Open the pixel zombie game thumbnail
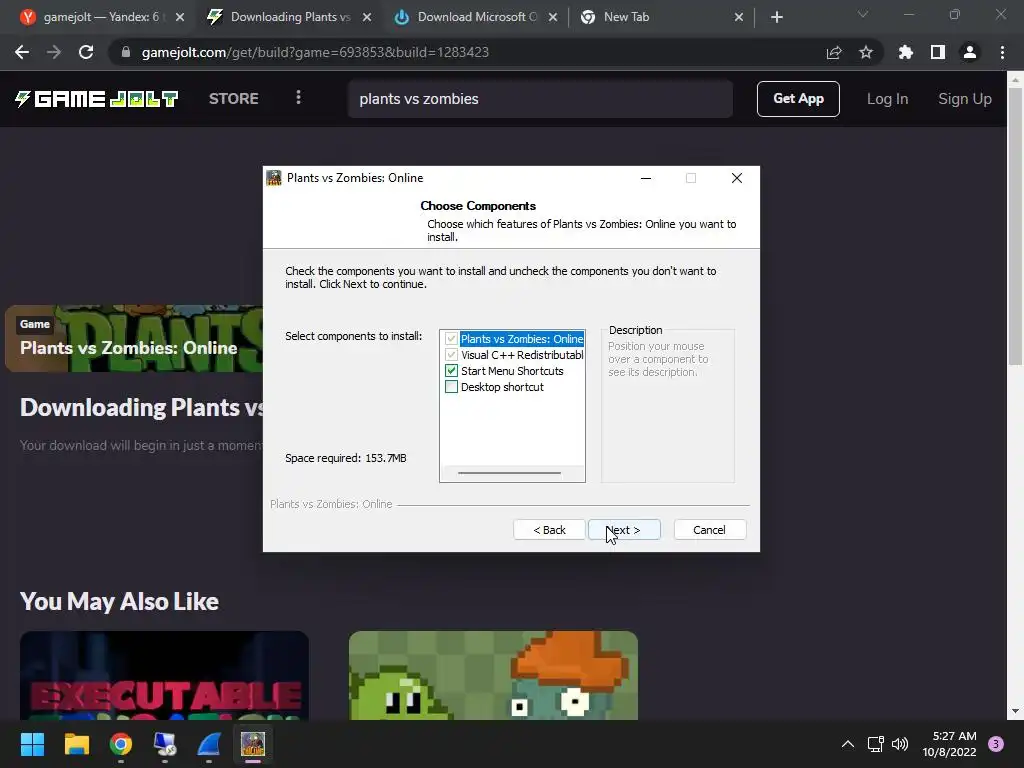This screenshot has width=1024, height=768. coord(493,675)
